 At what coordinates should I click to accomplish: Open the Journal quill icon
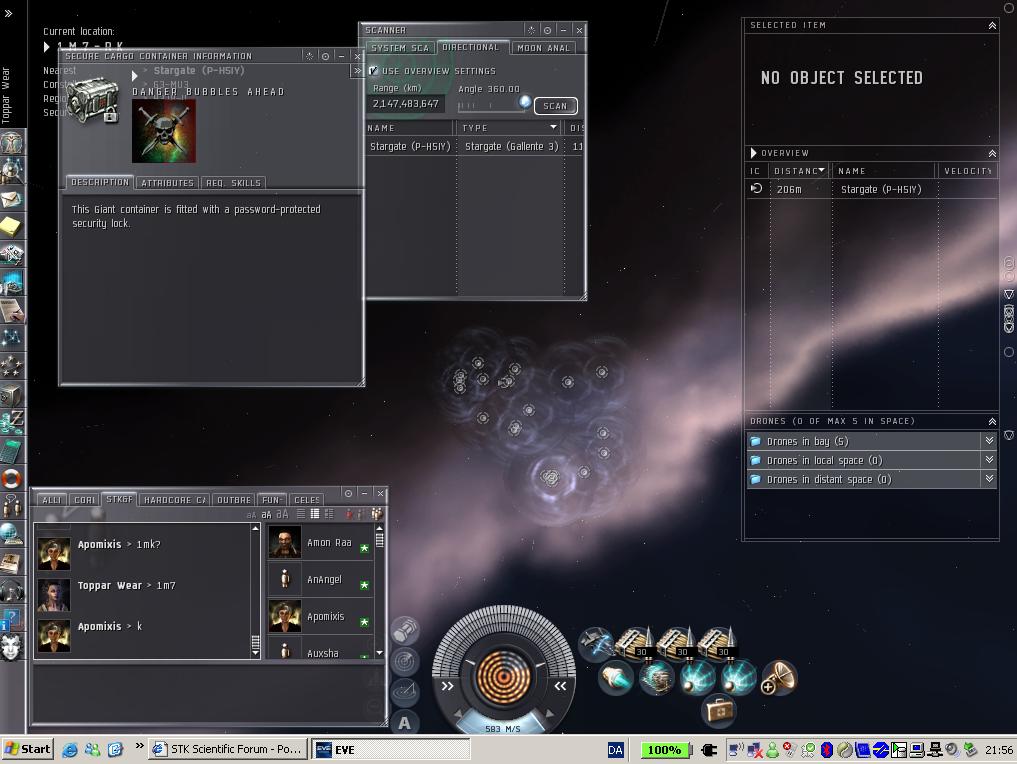[x=12, y=310]
